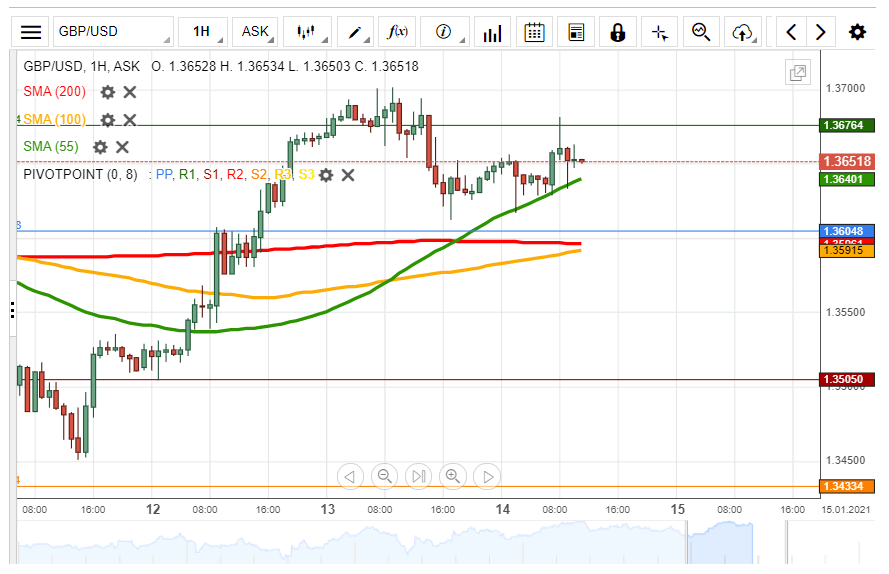This screenshot has width=889, height=574.
Task: Click the SMA (100) label
Action: (54, 119)
